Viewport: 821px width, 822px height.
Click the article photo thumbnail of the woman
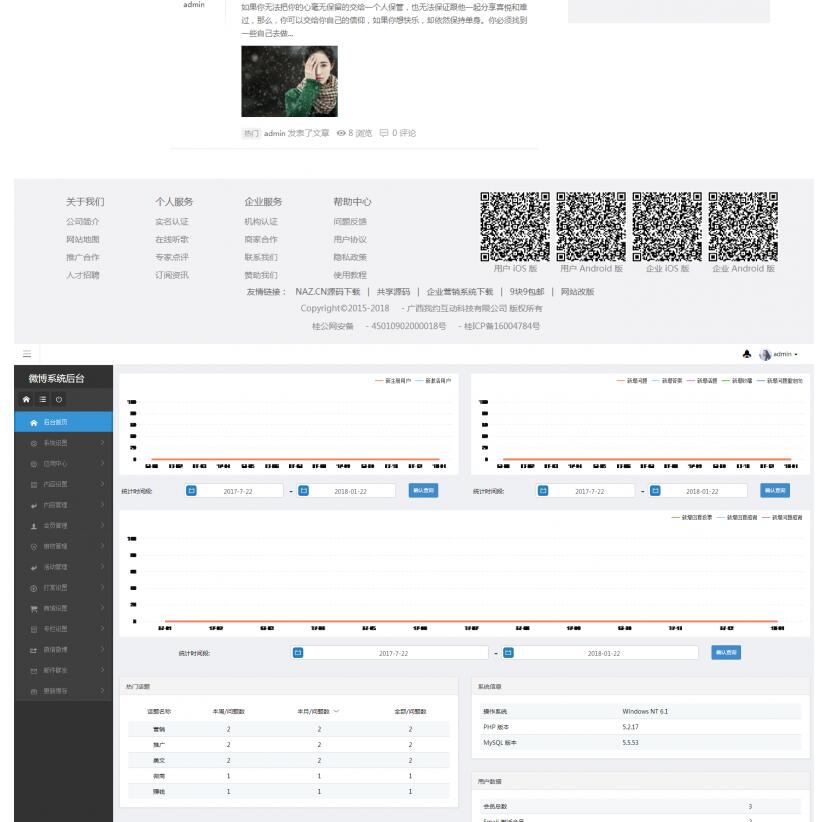coord(289,81)
